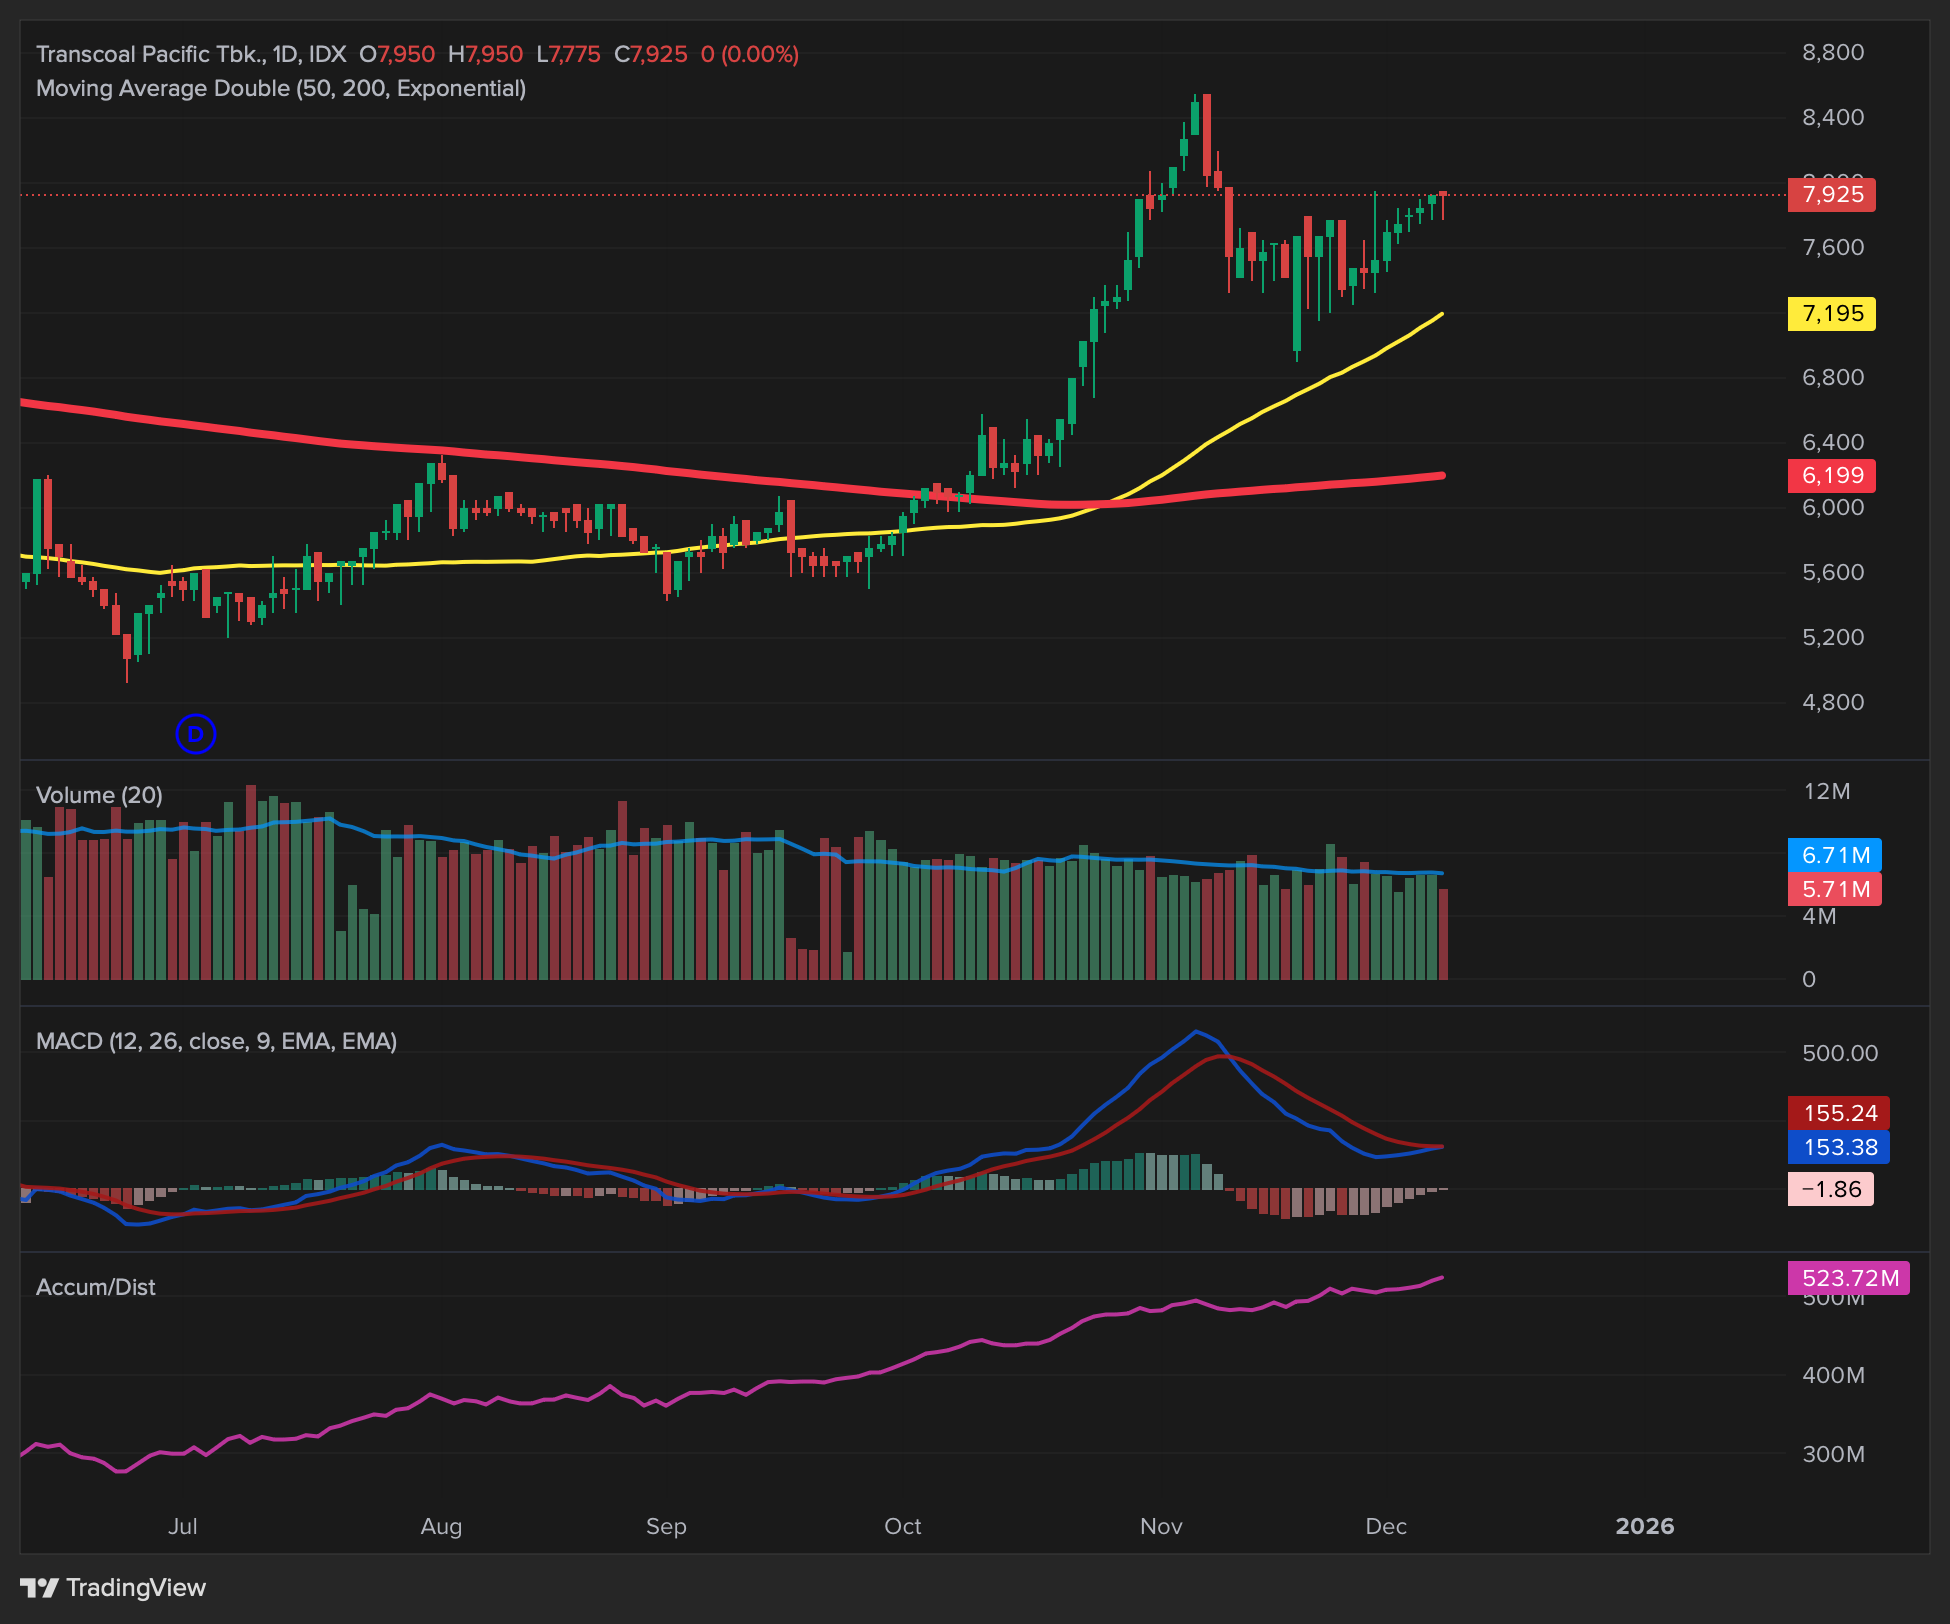Click the Nov label on time axis
Screen dimensions: 1950x1624
(x=1161, y=1526)
